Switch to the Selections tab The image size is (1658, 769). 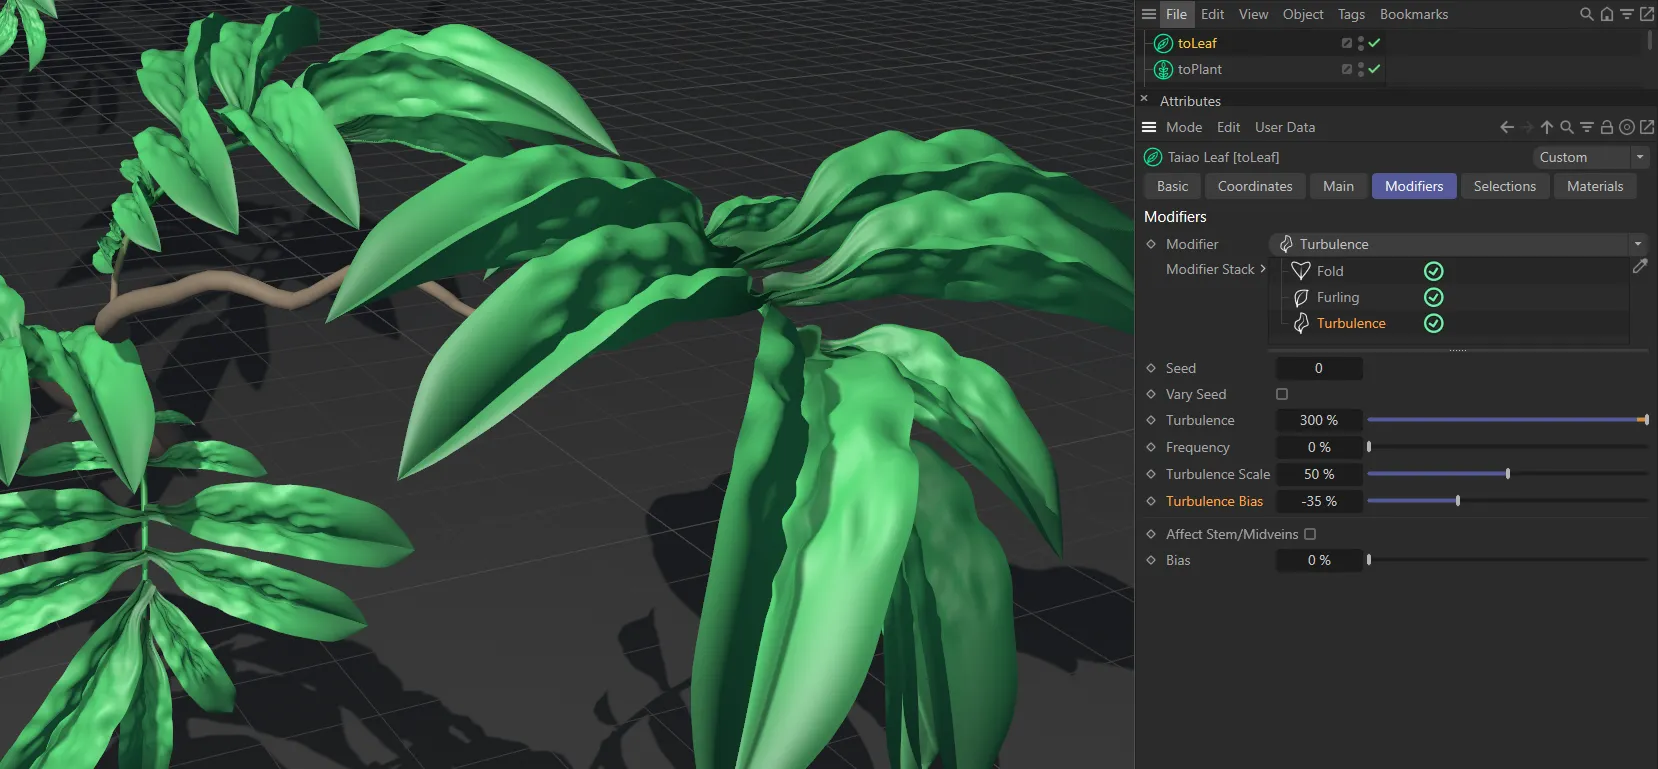(1505, 186)
